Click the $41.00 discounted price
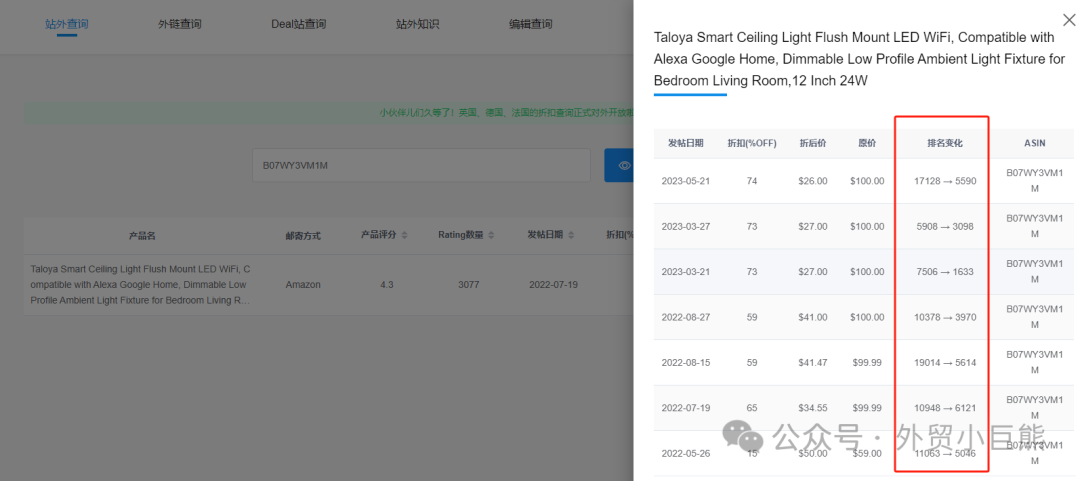1080x481 pixels. pos(813,317)
